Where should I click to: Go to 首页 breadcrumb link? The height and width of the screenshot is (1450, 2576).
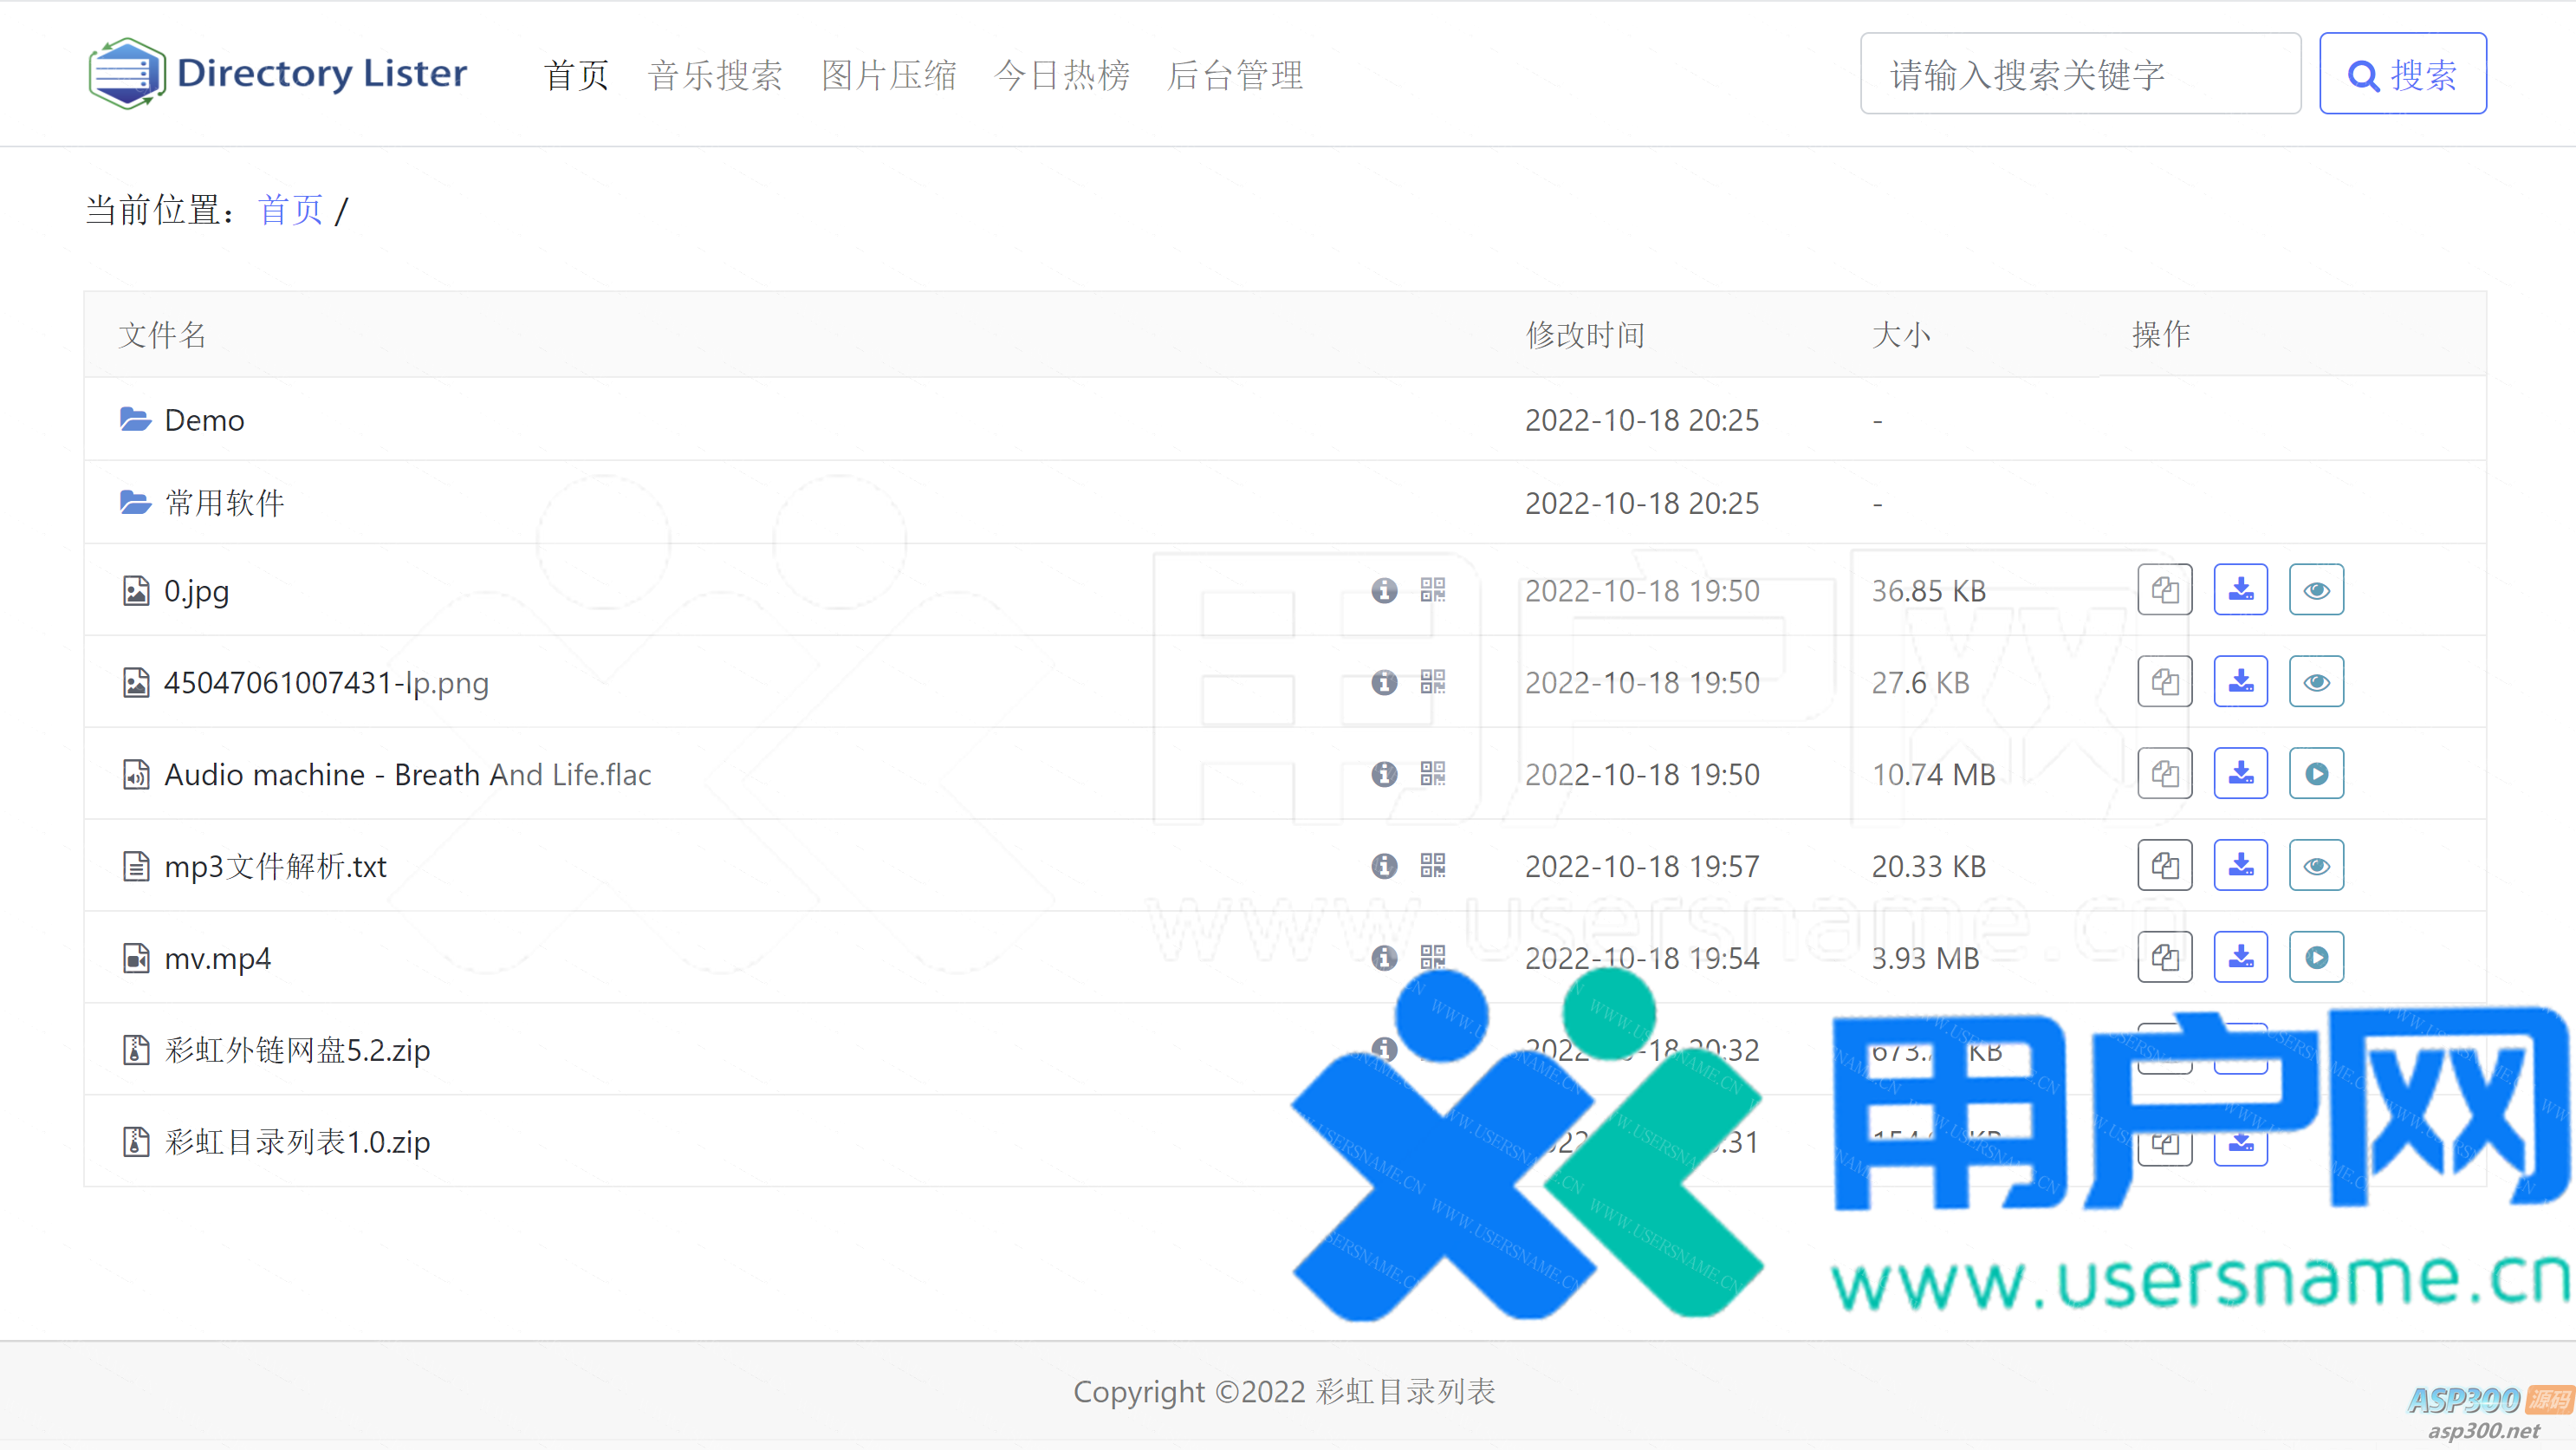coord(290,210)
